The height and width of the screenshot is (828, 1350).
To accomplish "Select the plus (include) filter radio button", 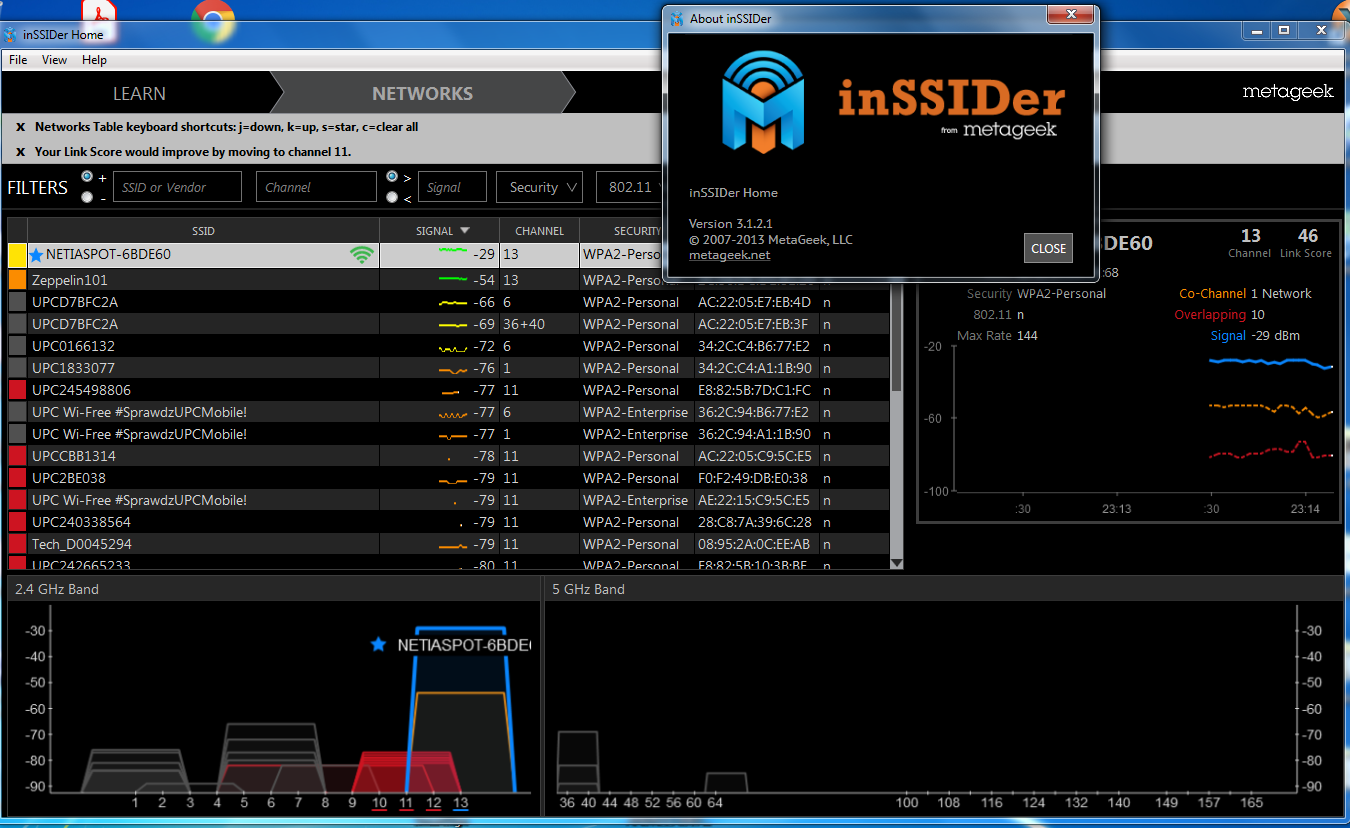I will [87, 177].
